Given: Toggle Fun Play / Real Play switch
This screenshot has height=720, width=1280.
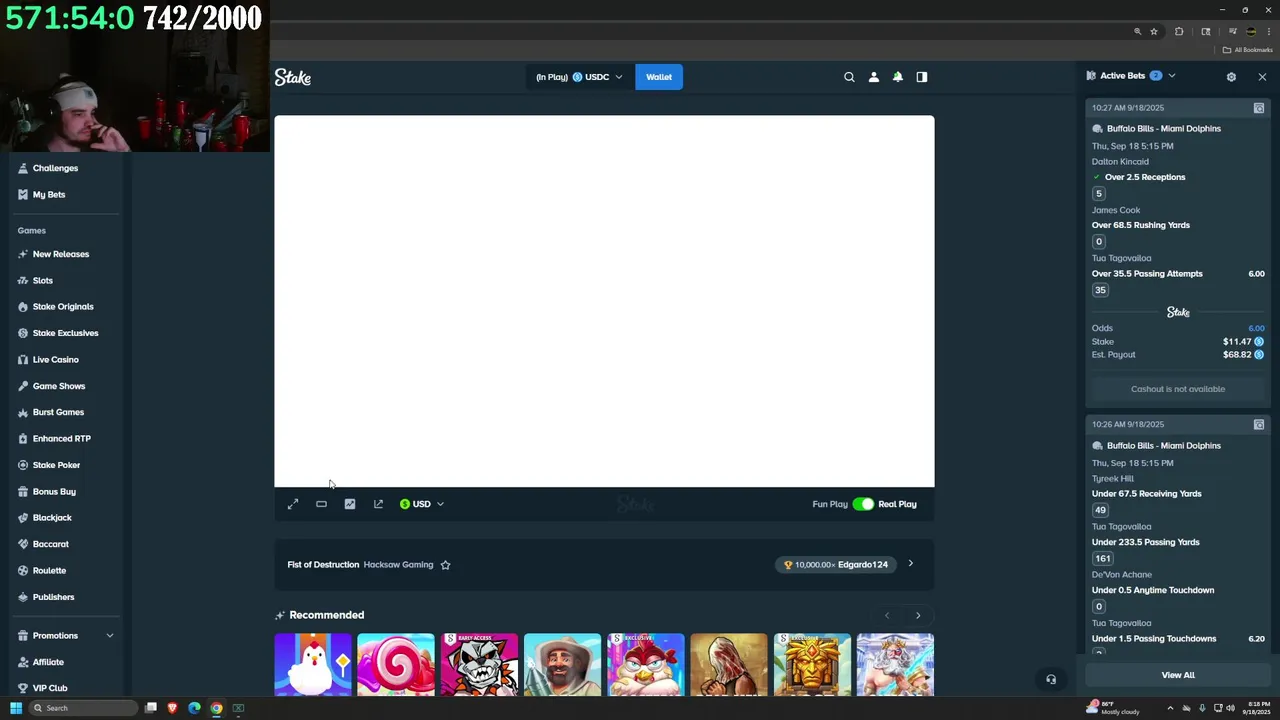Looking at the screenshot, I should 863,504.
